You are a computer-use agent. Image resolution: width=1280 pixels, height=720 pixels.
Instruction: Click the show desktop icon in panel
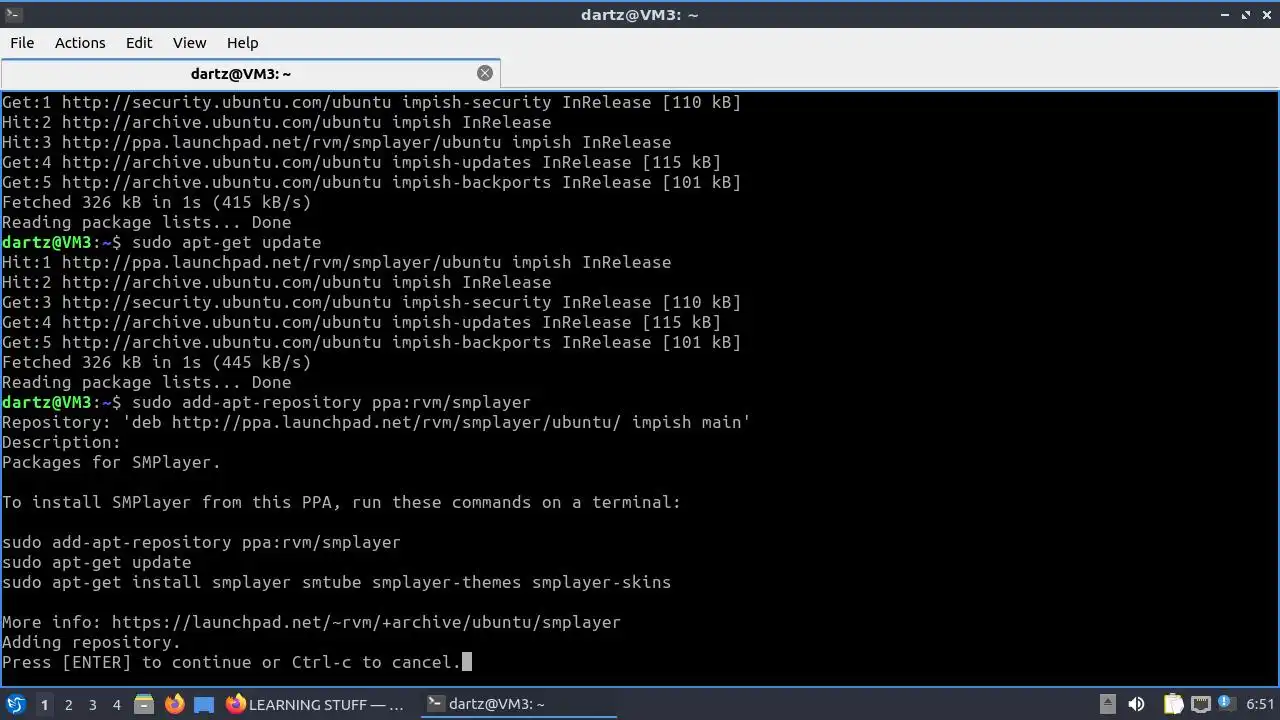[204, 705]
